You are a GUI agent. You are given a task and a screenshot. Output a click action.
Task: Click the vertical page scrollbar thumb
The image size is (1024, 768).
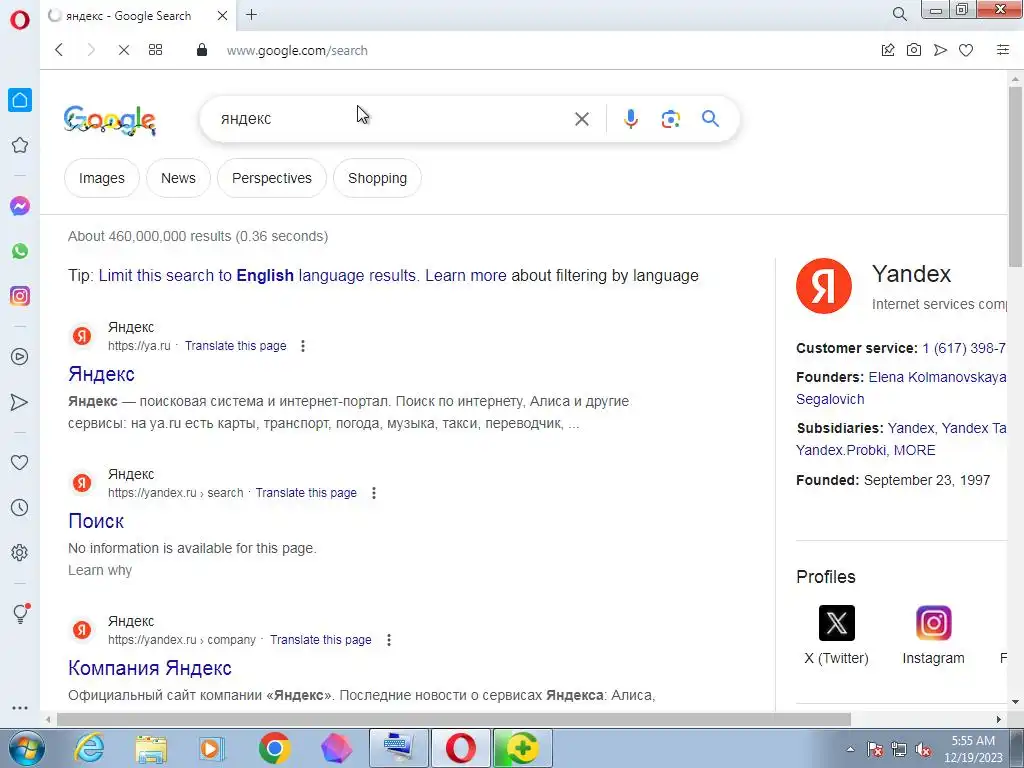[1015, 176]
